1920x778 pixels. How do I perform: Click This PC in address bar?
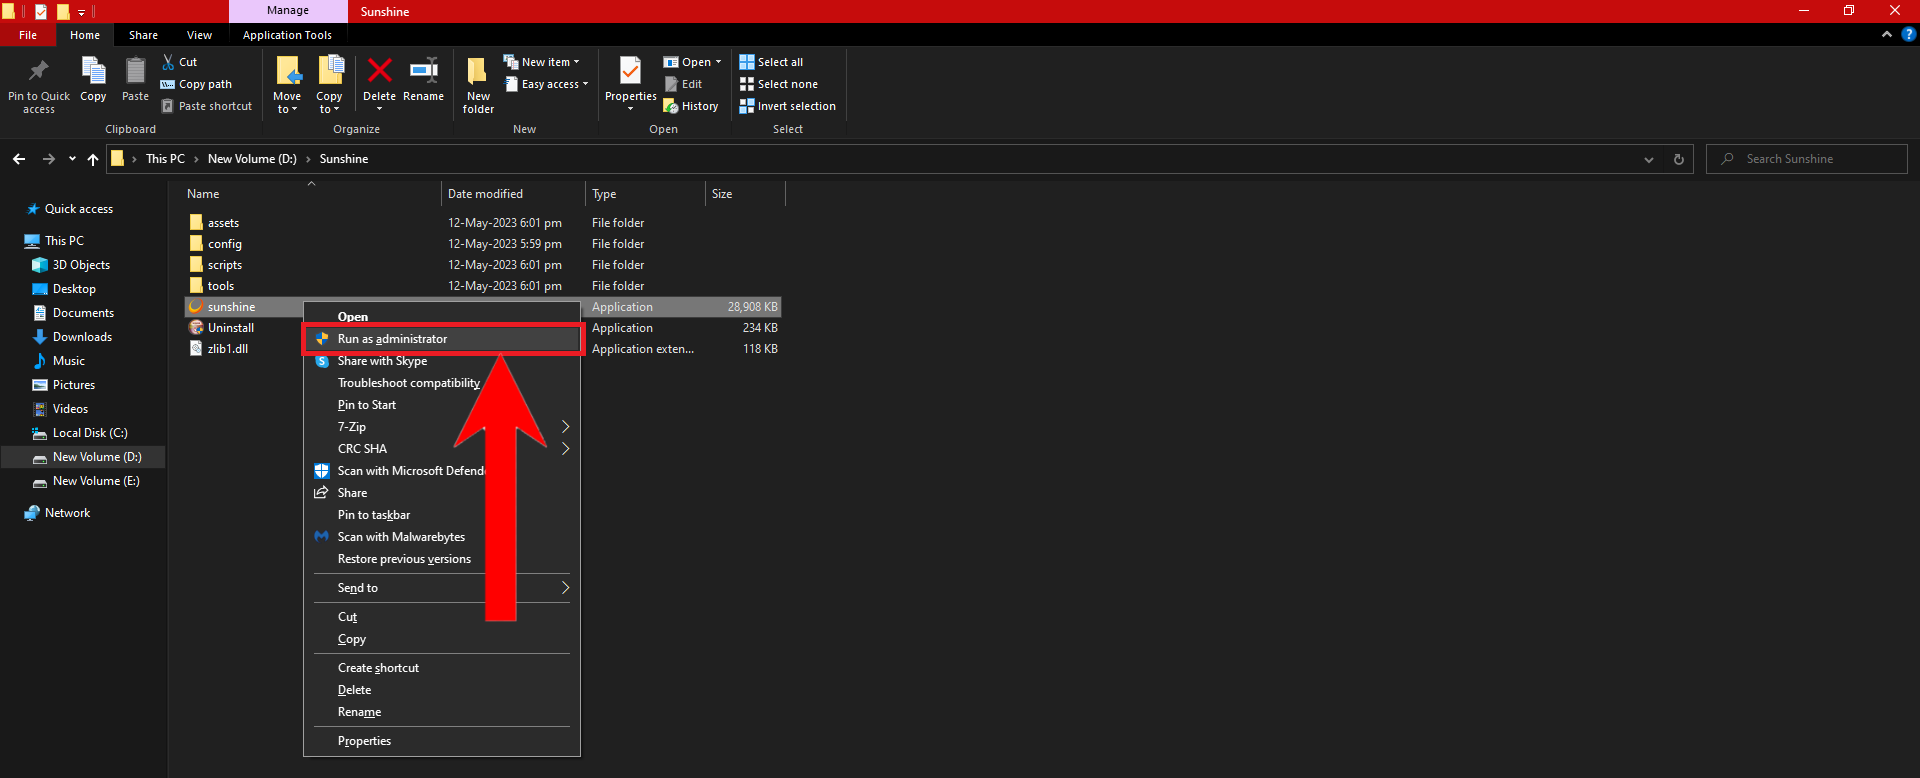pyautogui.click(x=165, y=159)
